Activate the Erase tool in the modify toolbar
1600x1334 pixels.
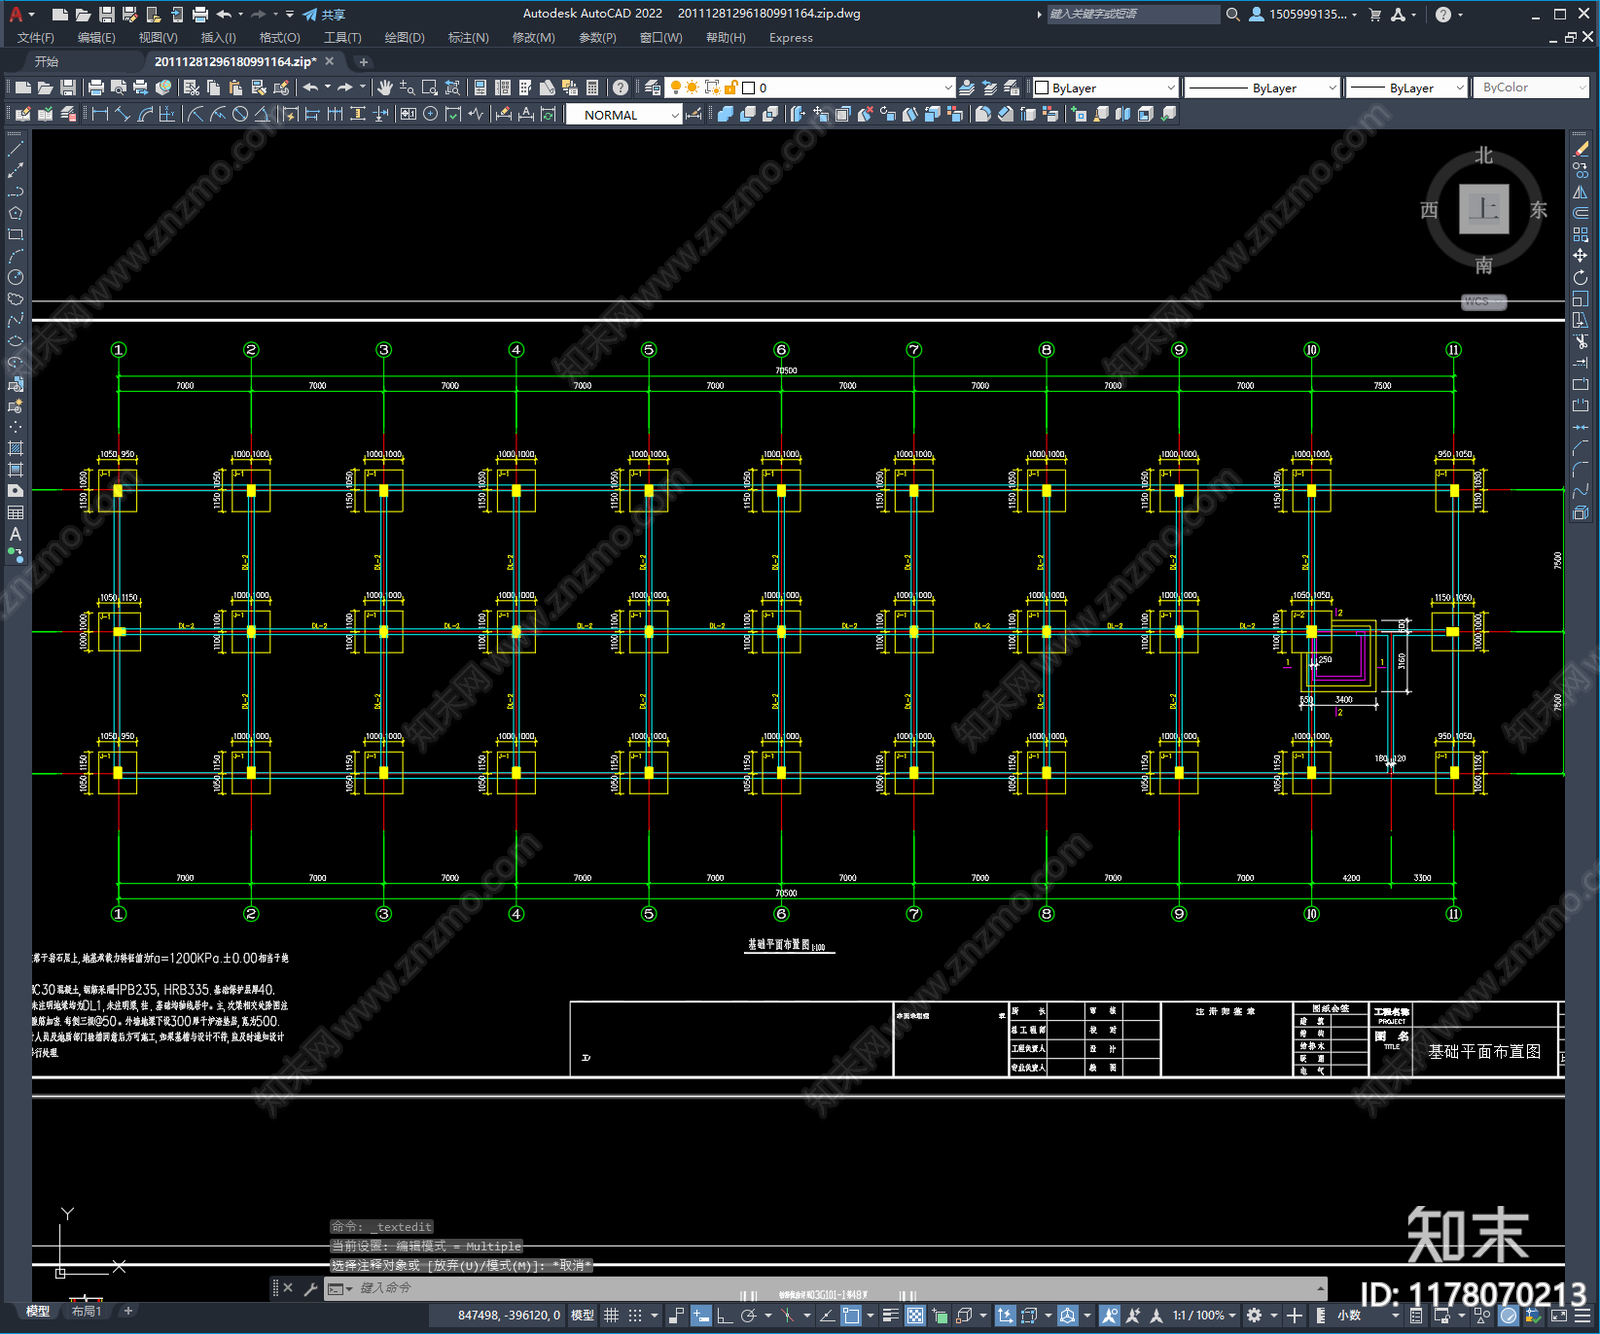pyautogui.click(x=1581, y=148)
